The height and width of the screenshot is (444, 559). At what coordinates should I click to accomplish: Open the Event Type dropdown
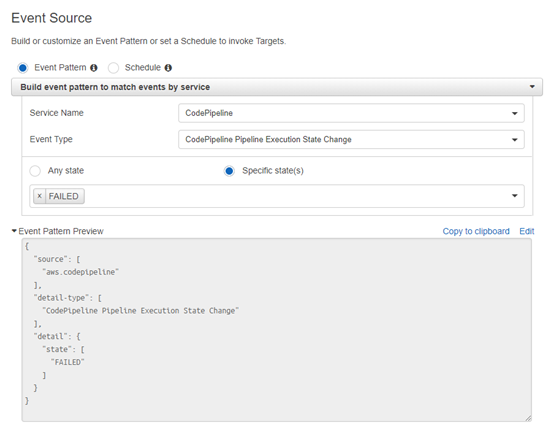pos(351,139)
